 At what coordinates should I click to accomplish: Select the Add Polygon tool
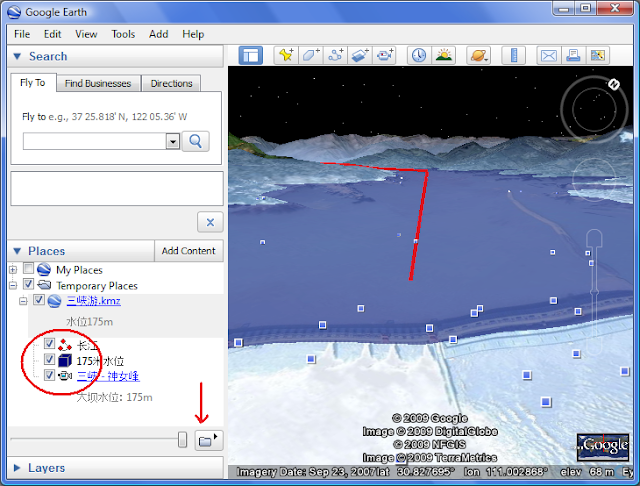(311, 55)
